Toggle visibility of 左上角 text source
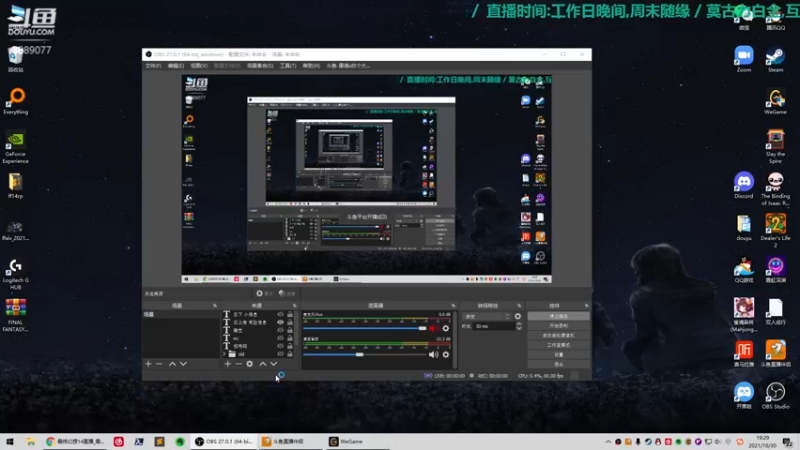The width and height of the screenshot is (800, 450). 280,322
